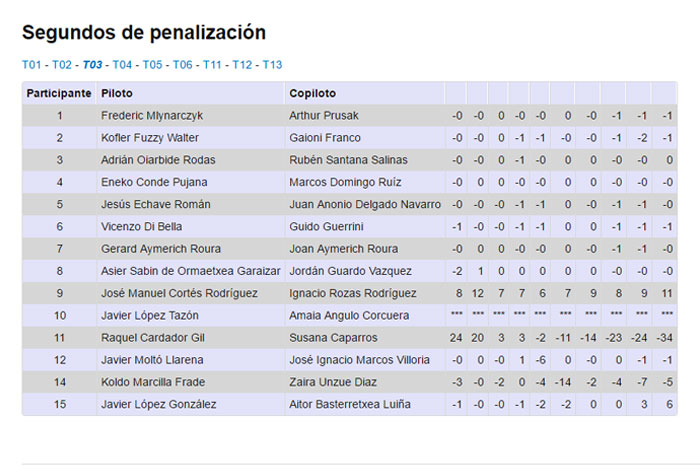Select pilot José Manuel Cortés Rodríguez
Screen dimensions: 700x467
pyautogui.click(x=179, y=294)
